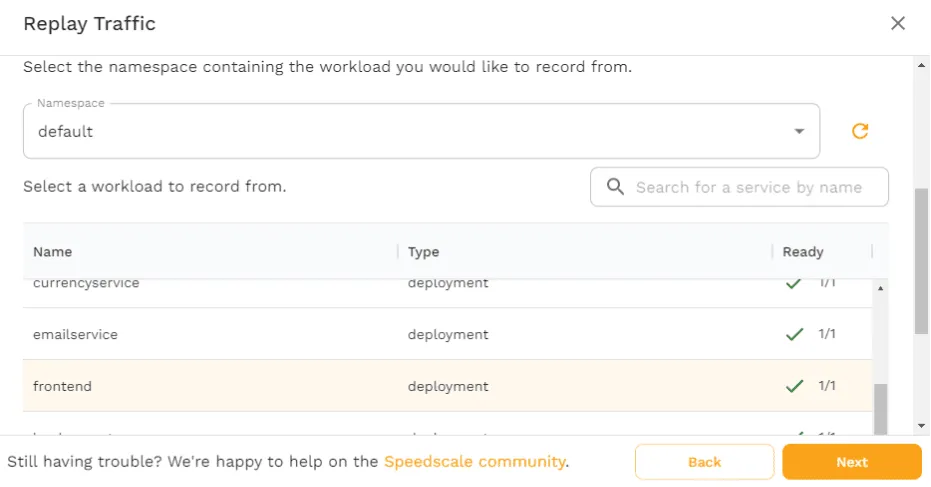The height and width of the screenshot is (487, 931).
Task: Click the green checkmark in emailservice row
Action: [794, 334]
